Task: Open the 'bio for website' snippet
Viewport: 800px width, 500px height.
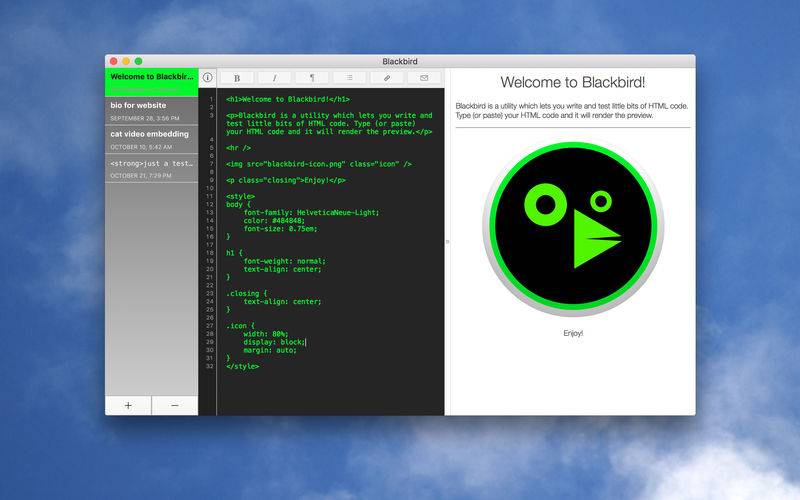Action: 152,111
